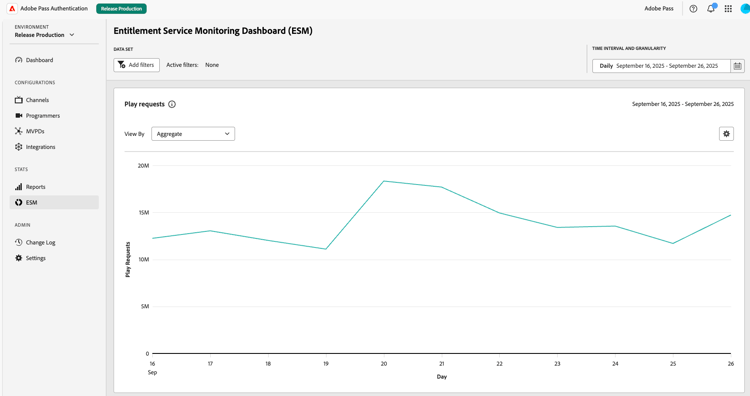
Task: Open the notifications bell icon
Action: click(711, 9)
